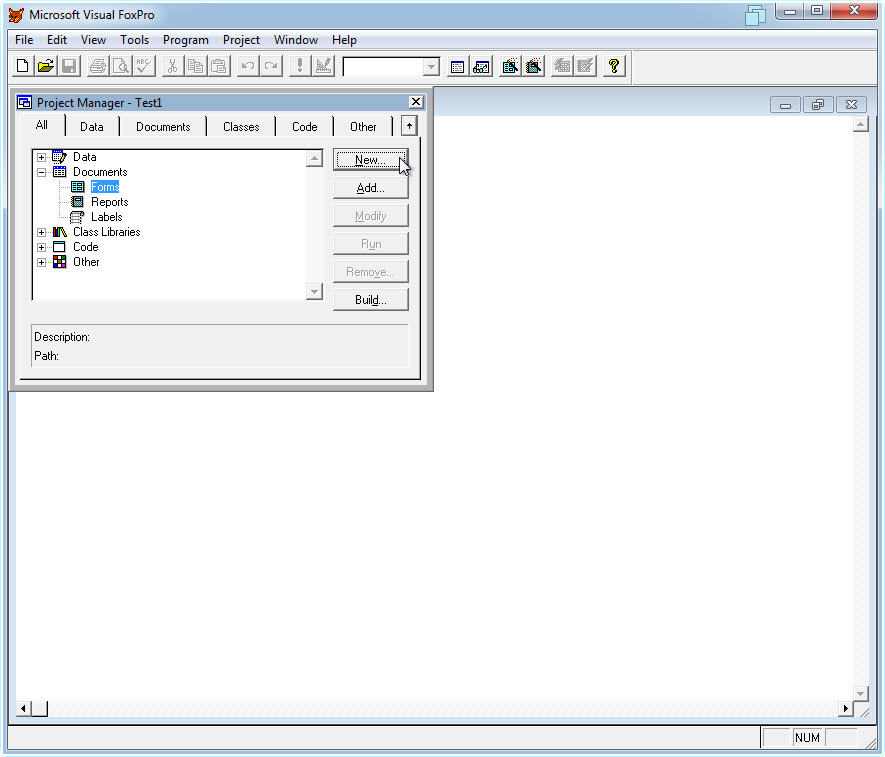Switch to the Documents tab
Image resolution: width=885 pixels, height=757 pixels.
tap(163, 127)
